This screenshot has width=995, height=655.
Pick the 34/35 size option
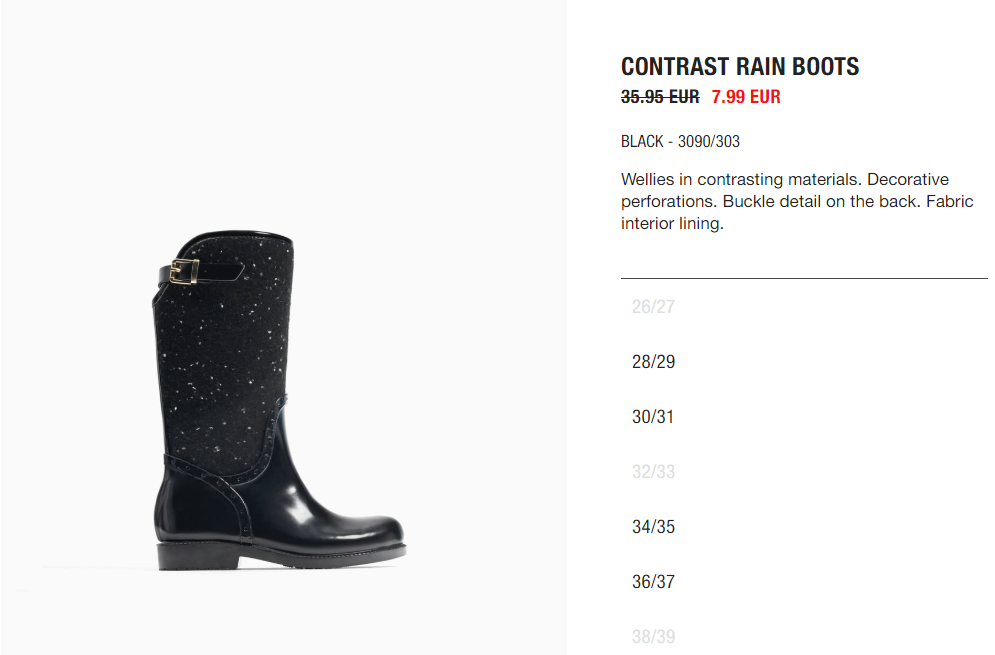pyautogui.click(x=653, y=527)
